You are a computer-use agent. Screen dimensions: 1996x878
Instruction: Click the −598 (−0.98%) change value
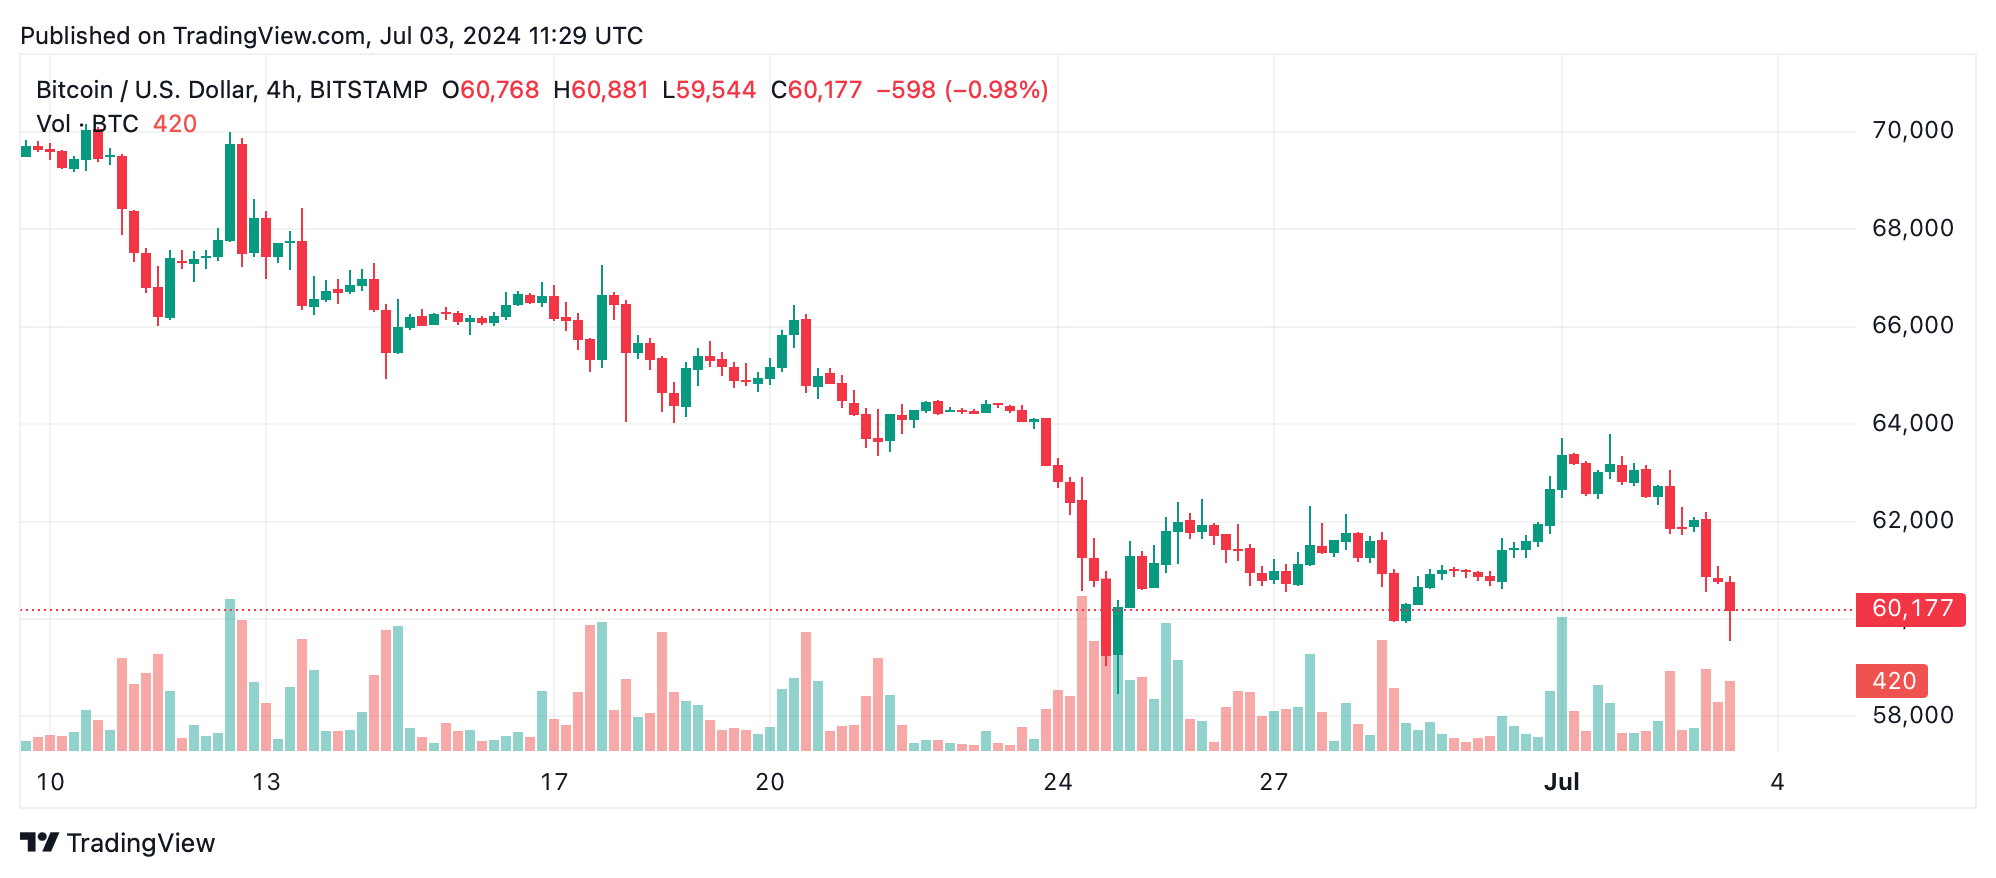click(x=962, y=90)
